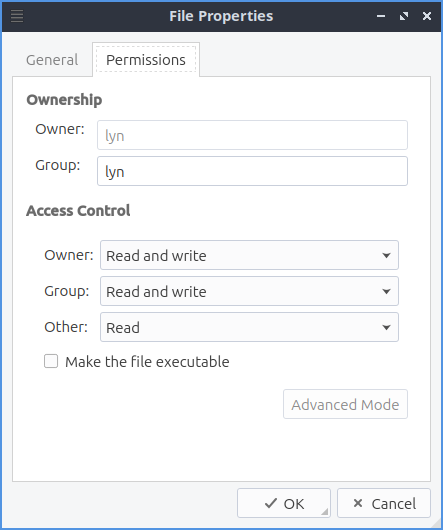443x530 pixels.
Task: Click the checkmark icon on OK
Action: point(271,503)
